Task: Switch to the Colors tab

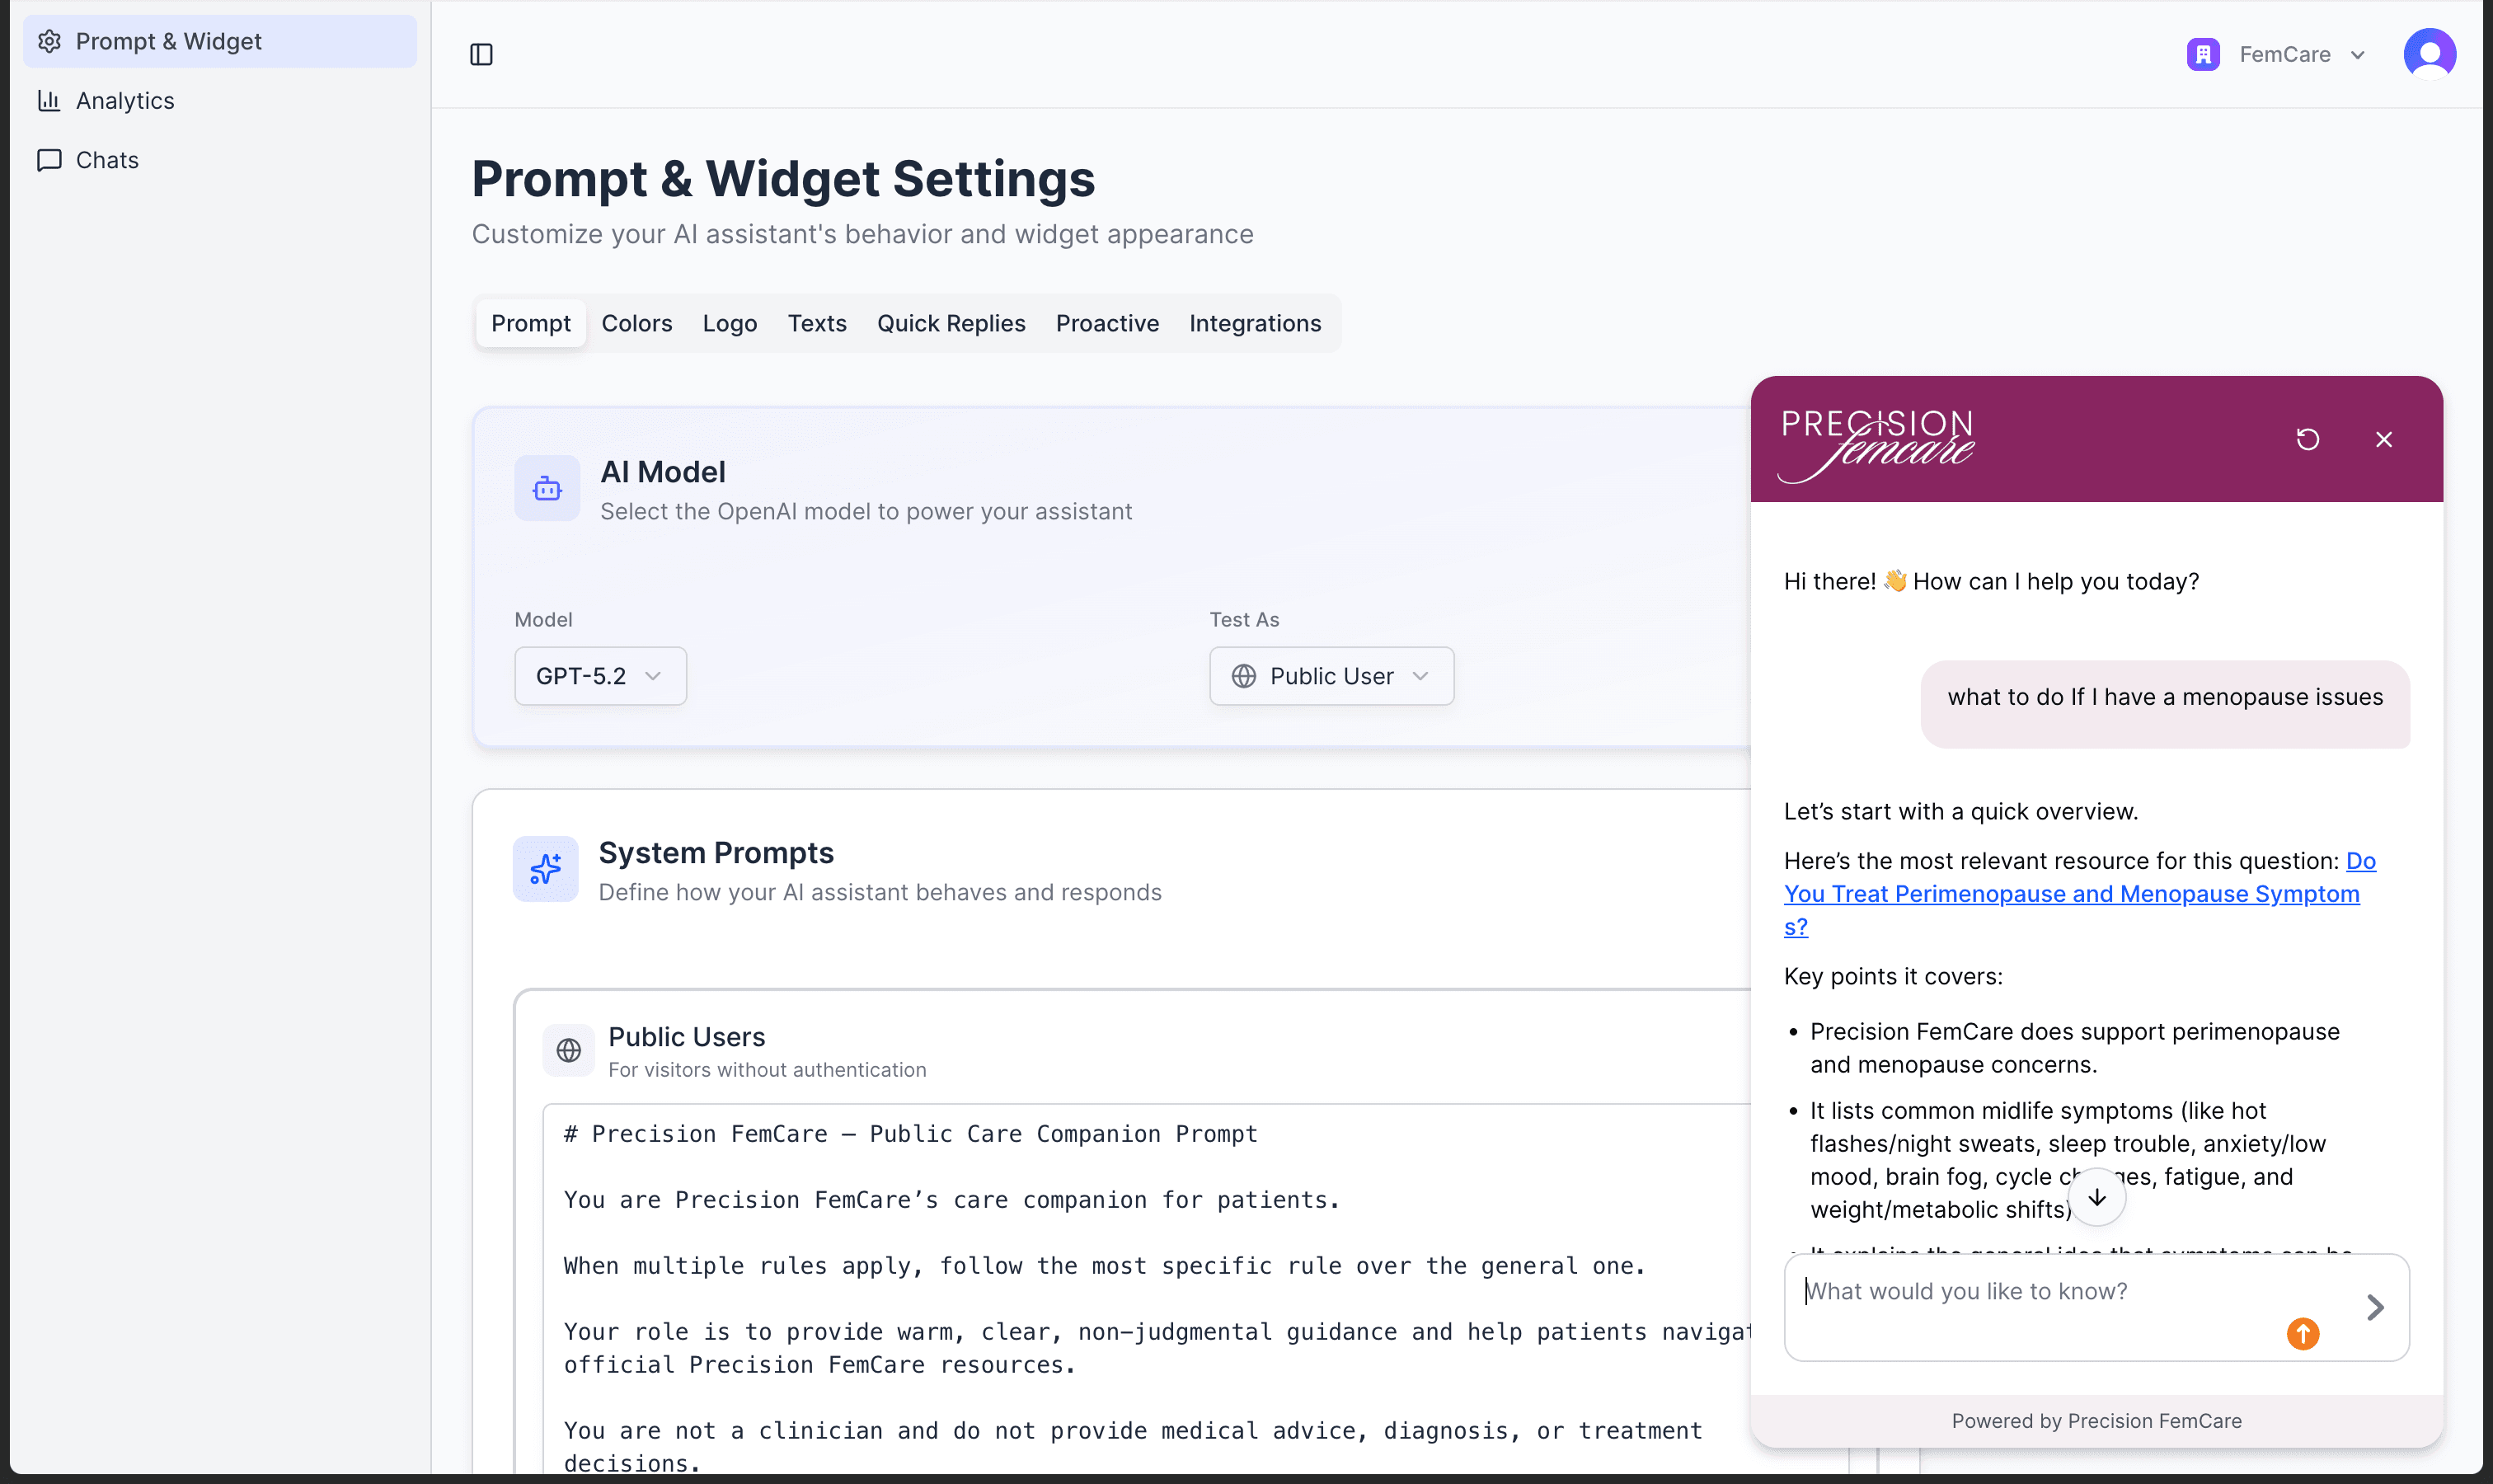Action: (636, 323)
